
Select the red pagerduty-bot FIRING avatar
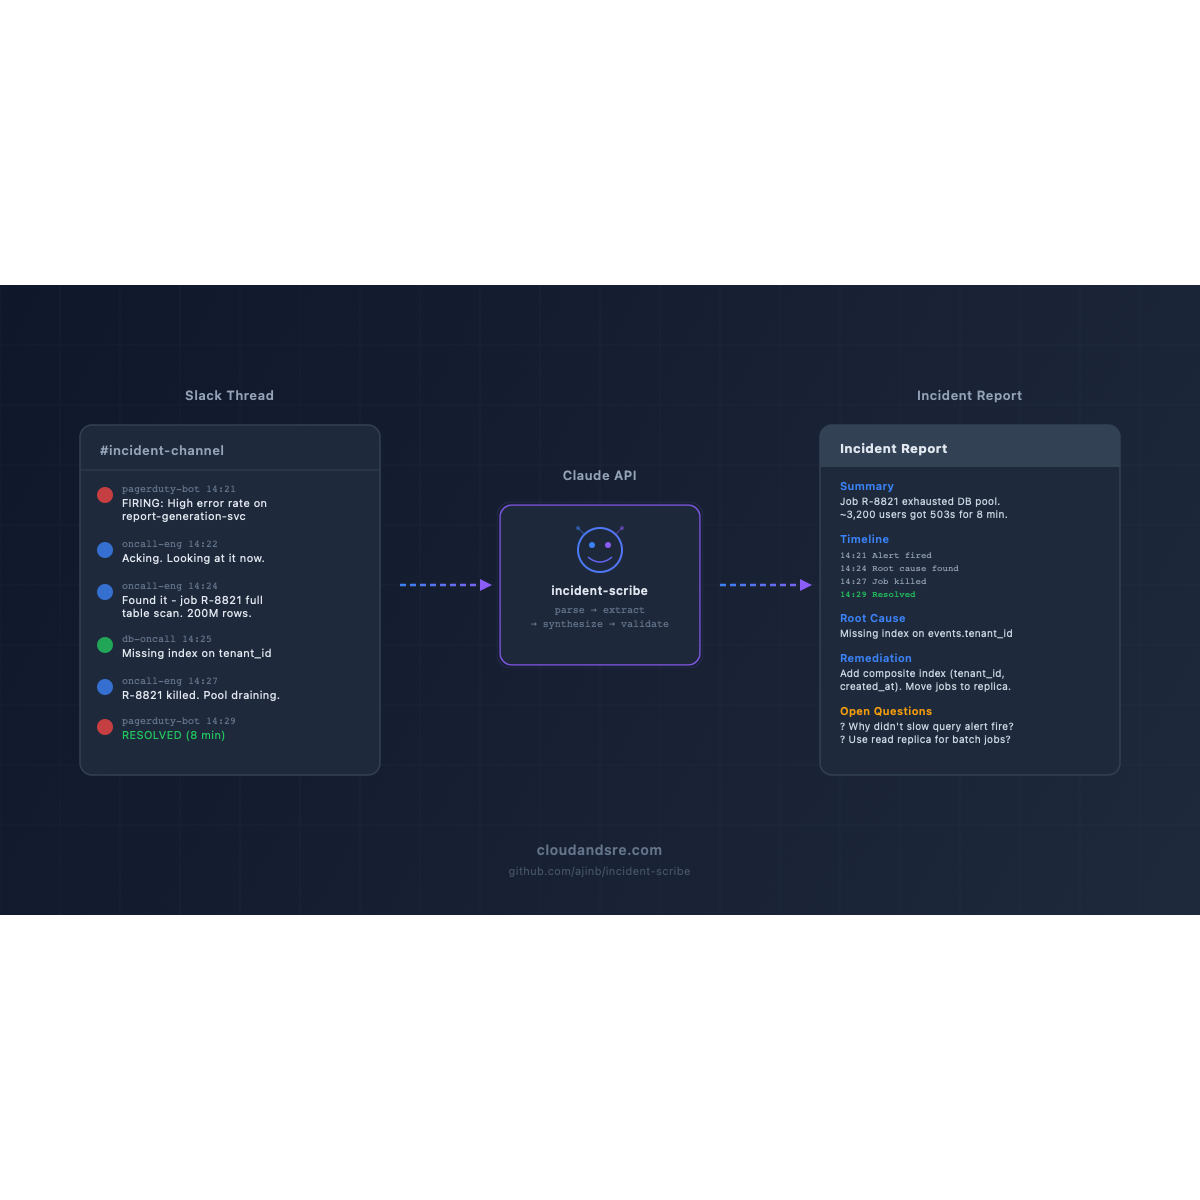[105, 494]
